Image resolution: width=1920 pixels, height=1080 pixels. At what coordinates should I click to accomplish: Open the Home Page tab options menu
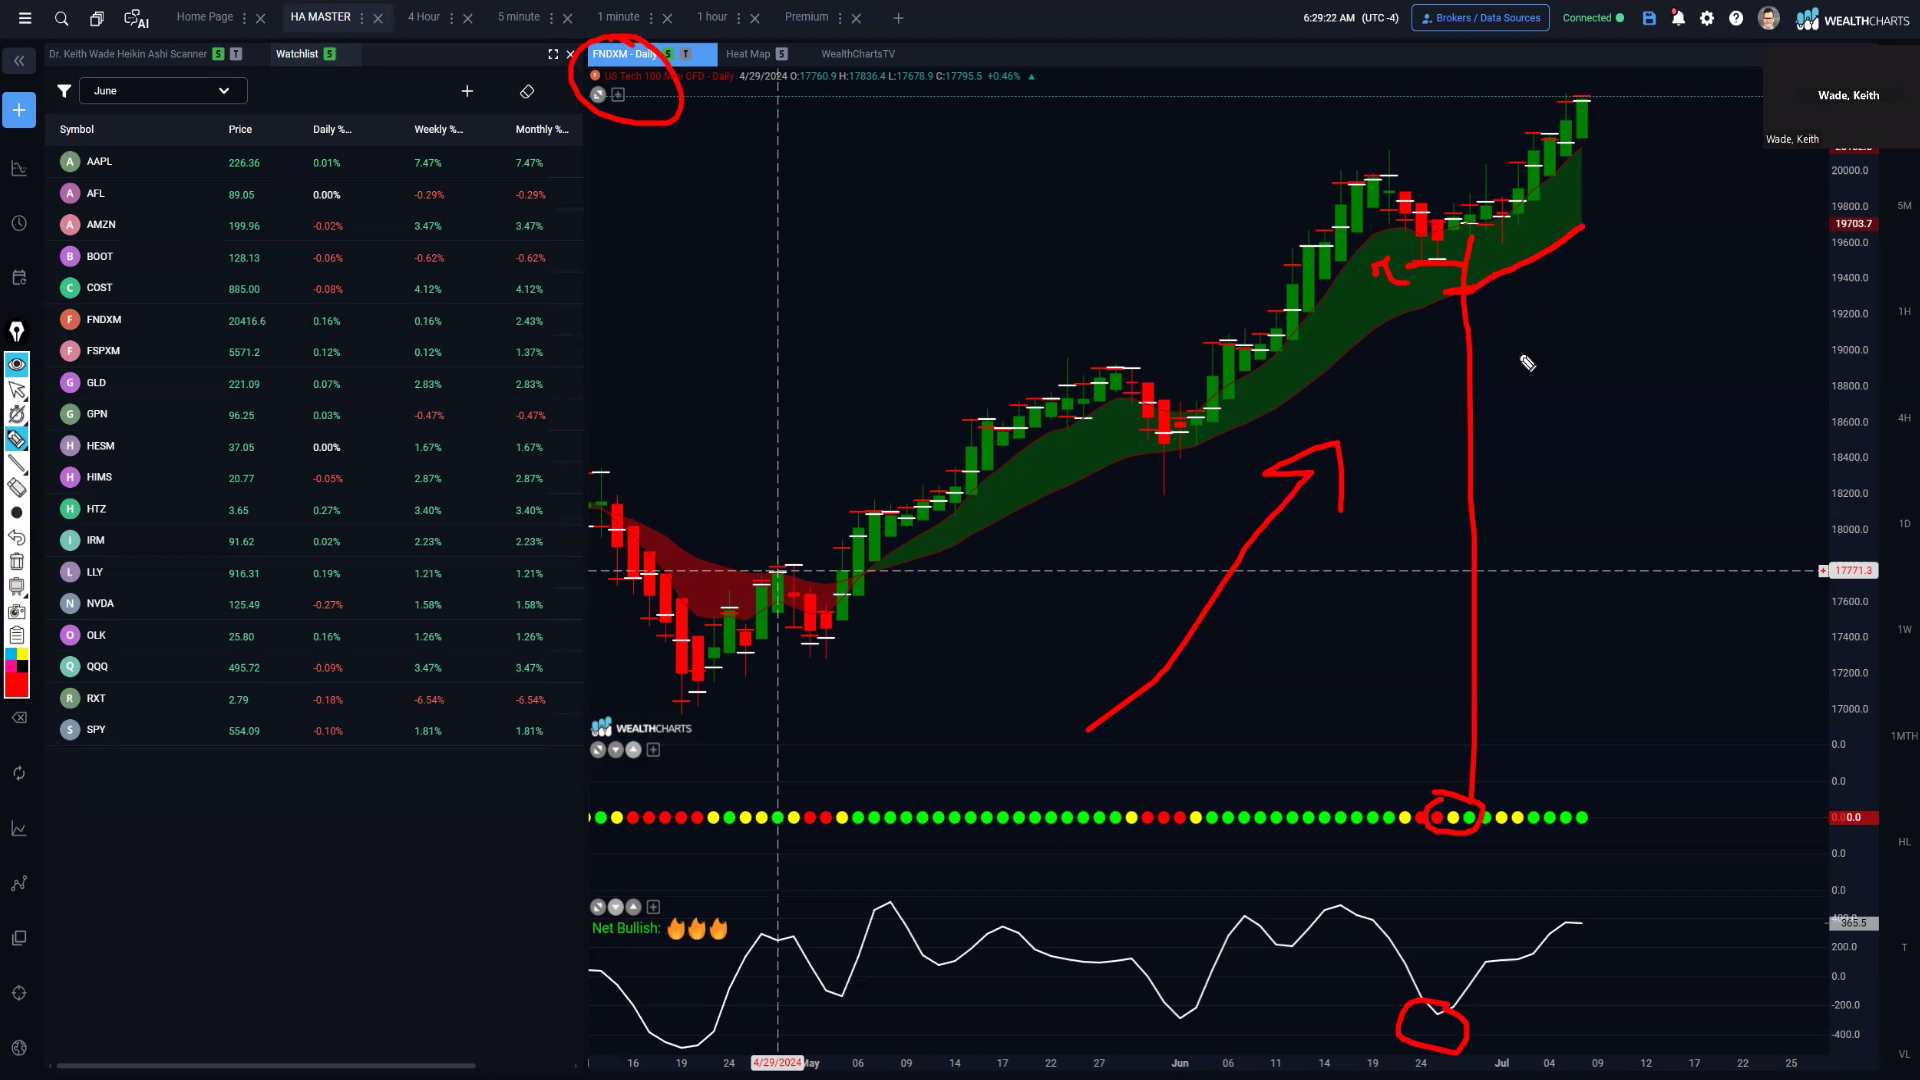click(244, 18)
